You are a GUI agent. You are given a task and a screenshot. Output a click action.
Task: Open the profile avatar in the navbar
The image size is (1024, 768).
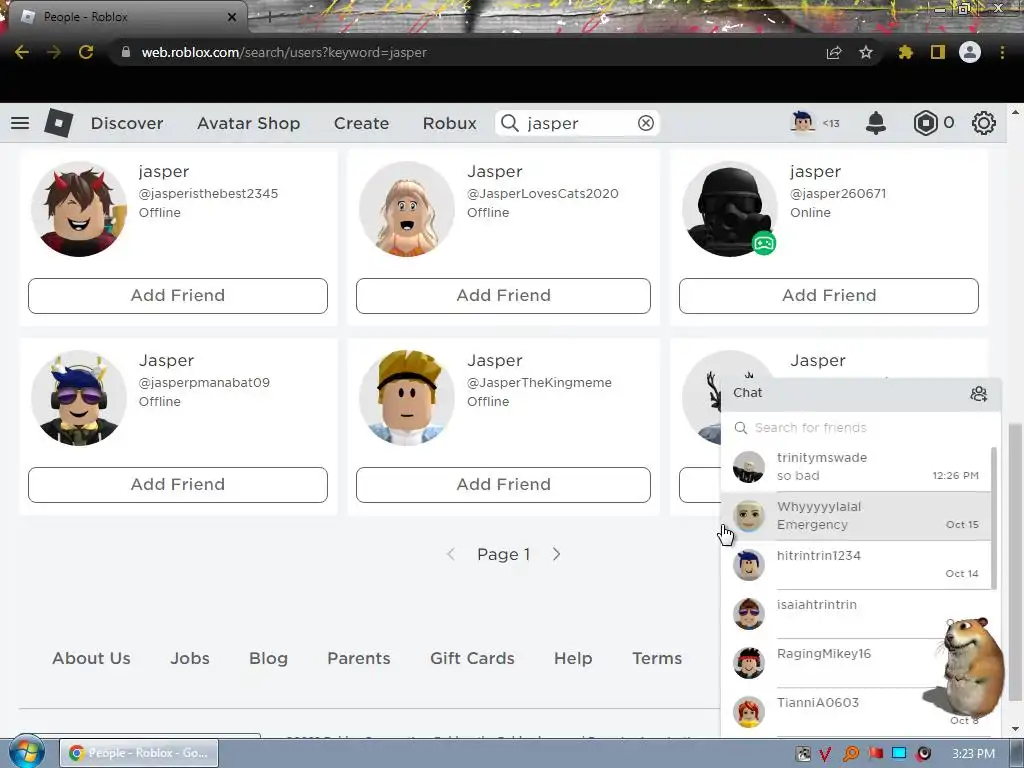(x=803, y=123)
